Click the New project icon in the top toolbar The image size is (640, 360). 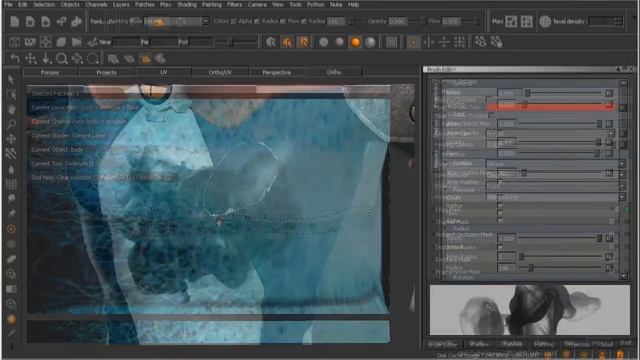point(14,21)
